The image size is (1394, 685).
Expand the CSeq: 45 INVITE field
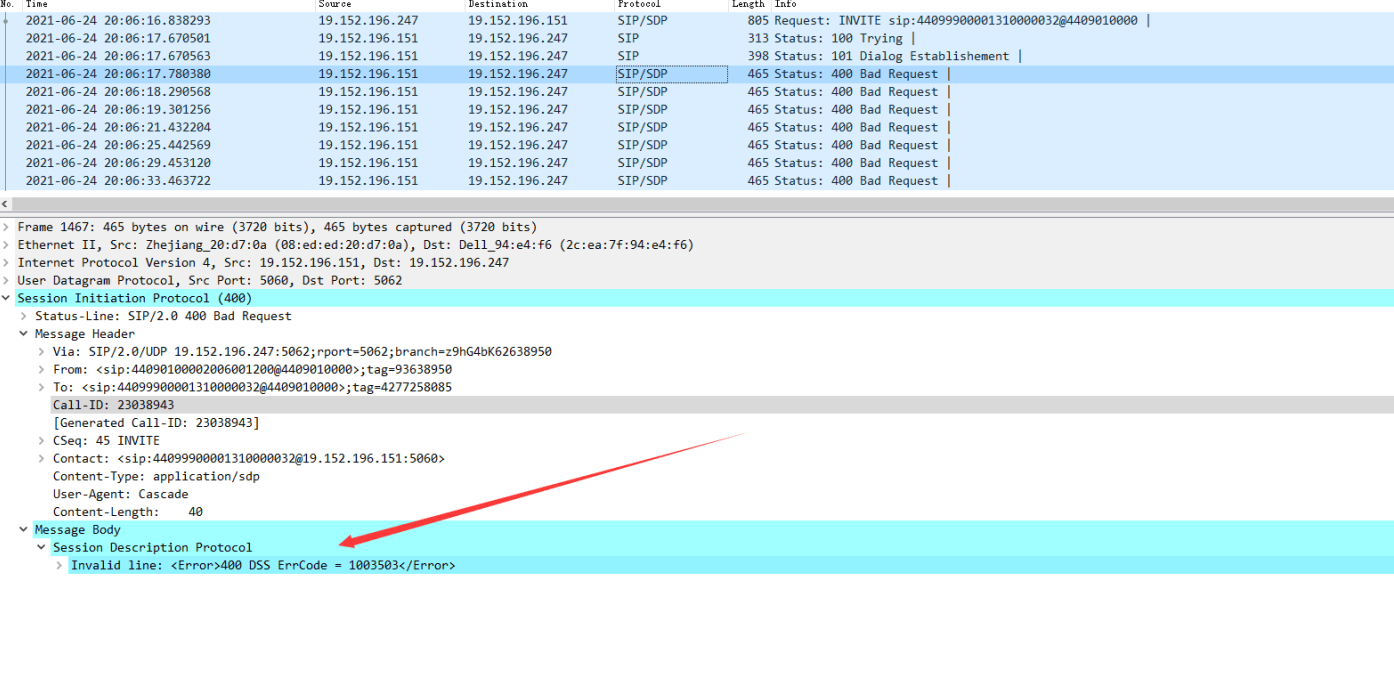coord(42,441)
